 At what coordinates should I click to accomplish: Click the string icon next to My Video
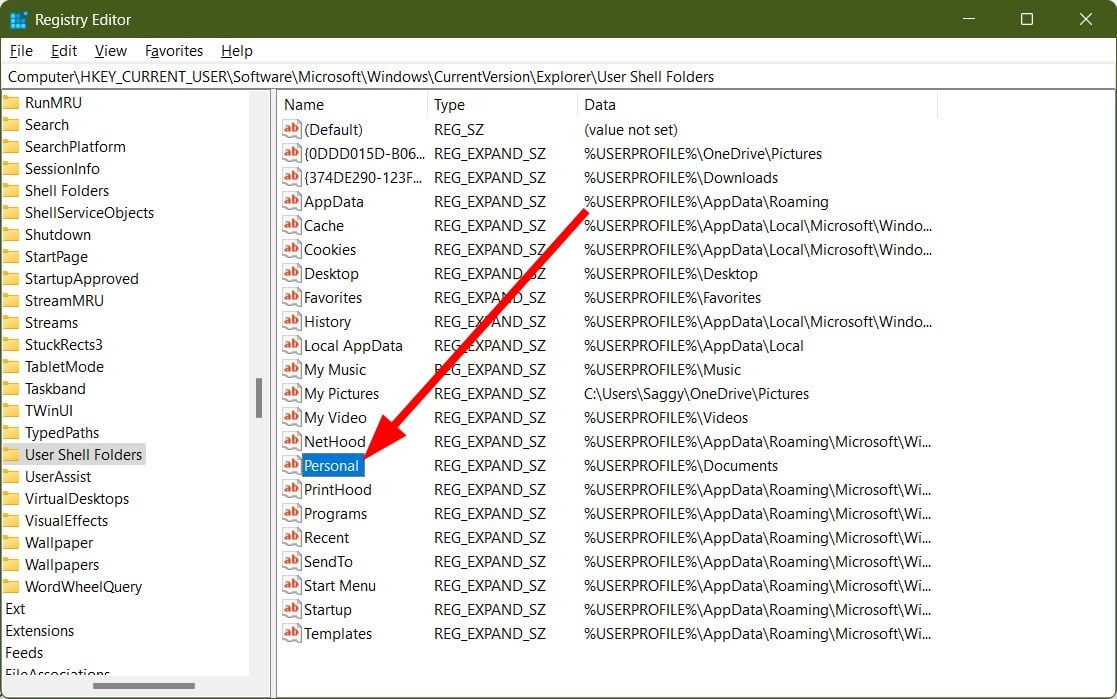pyautogui.click(x=291, y=417)
